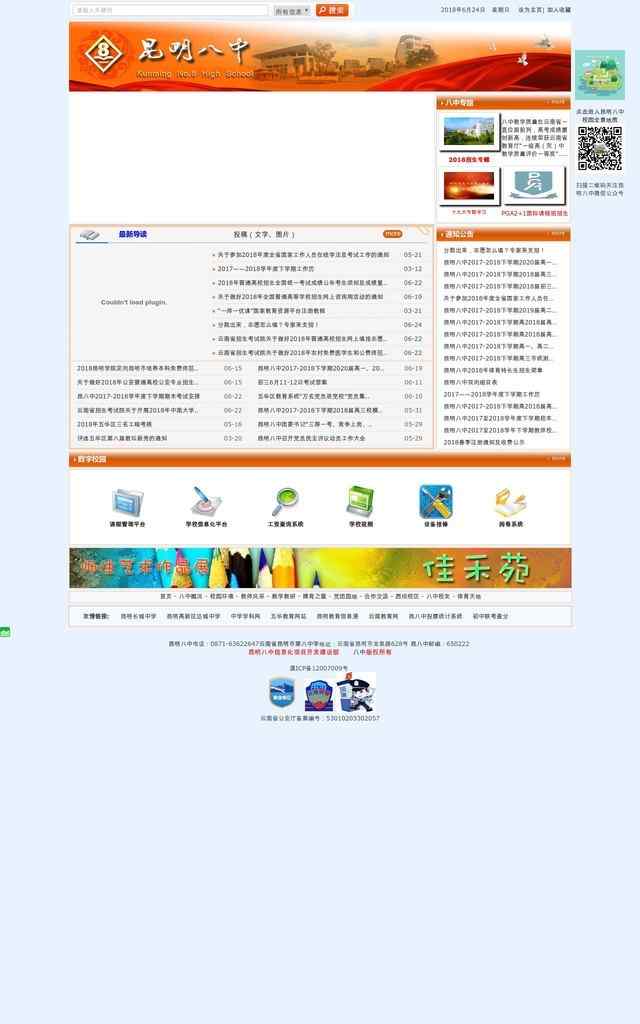Screen dimensions: 640x1024
Task: Select the 最新导读 tab
Action: point(132,234)
